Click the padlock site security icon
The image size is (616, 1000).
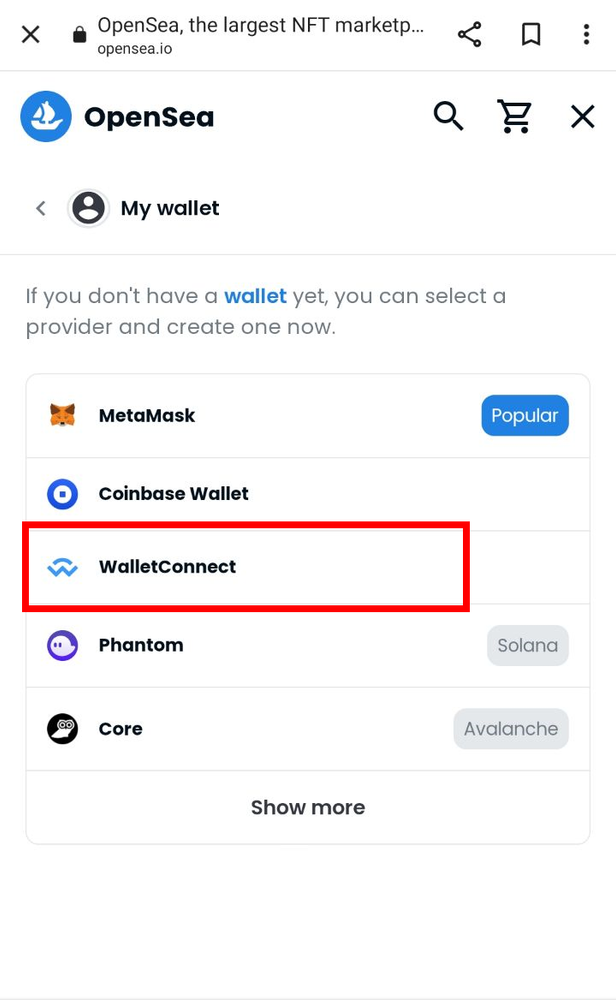[78, 33]
